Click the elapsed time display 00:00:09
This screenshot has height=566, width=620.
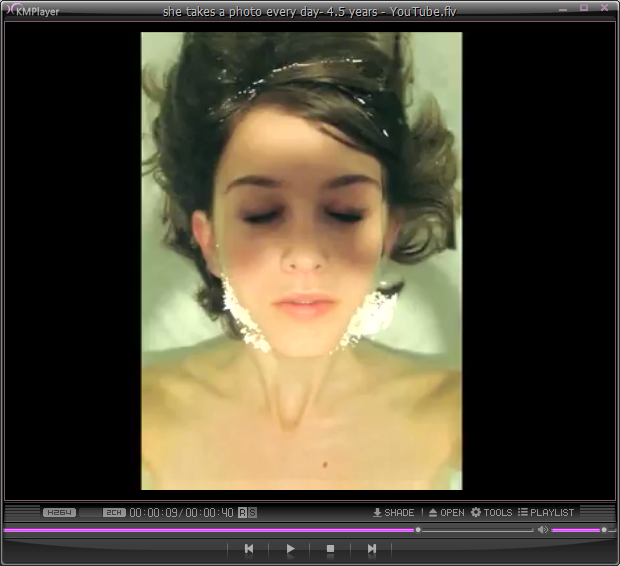click(x=153, y=513)
